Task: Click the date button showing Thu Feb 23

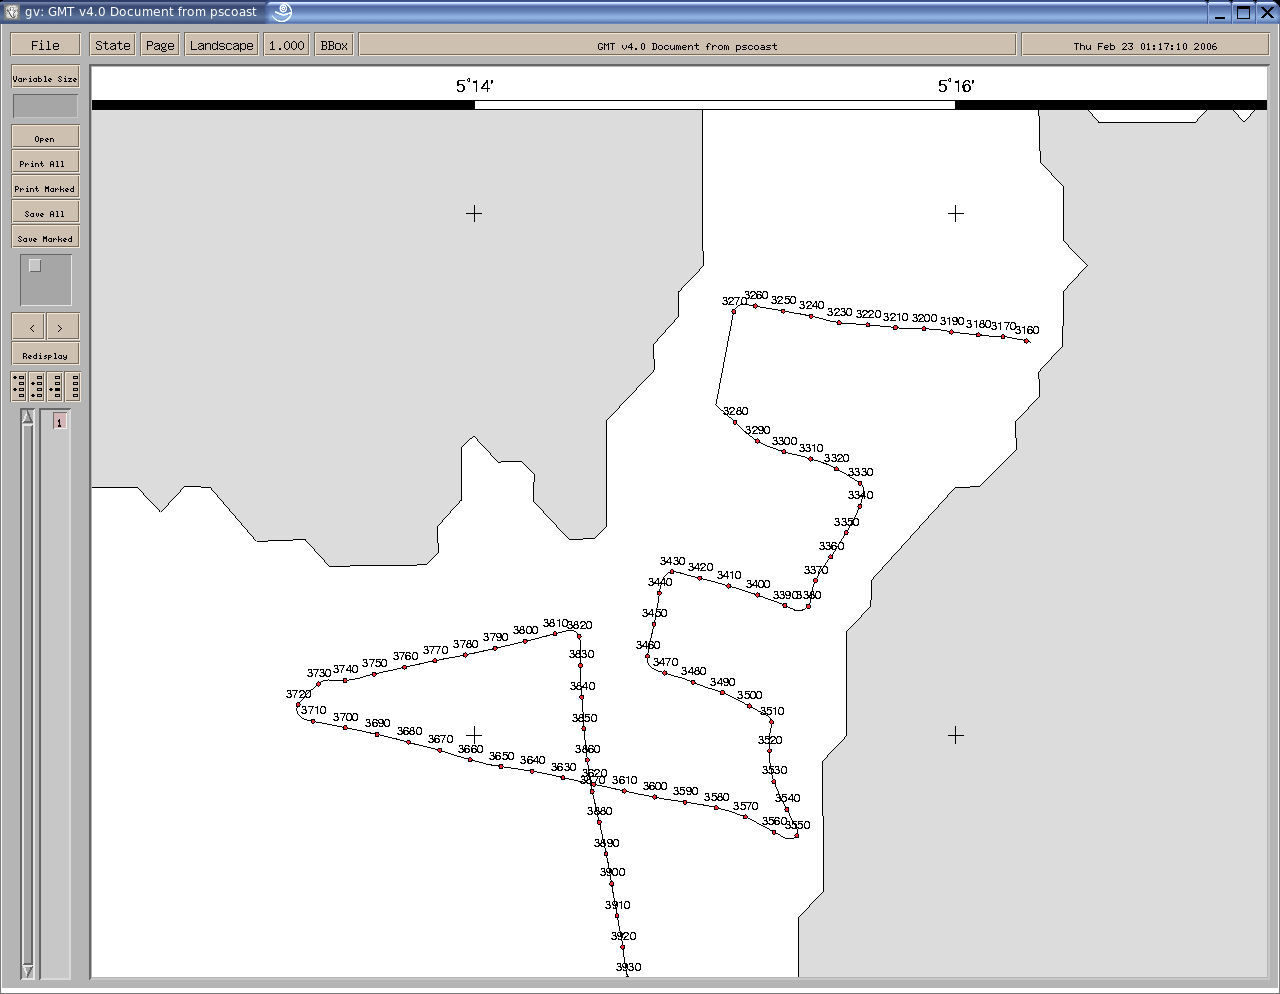Action: click(1144, 45)
